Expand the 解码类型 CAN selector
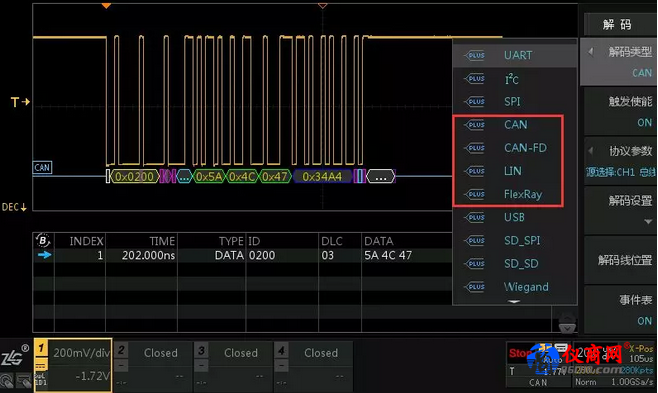The width and height of the screenshot is (658, 393). [x=619, y=62]
